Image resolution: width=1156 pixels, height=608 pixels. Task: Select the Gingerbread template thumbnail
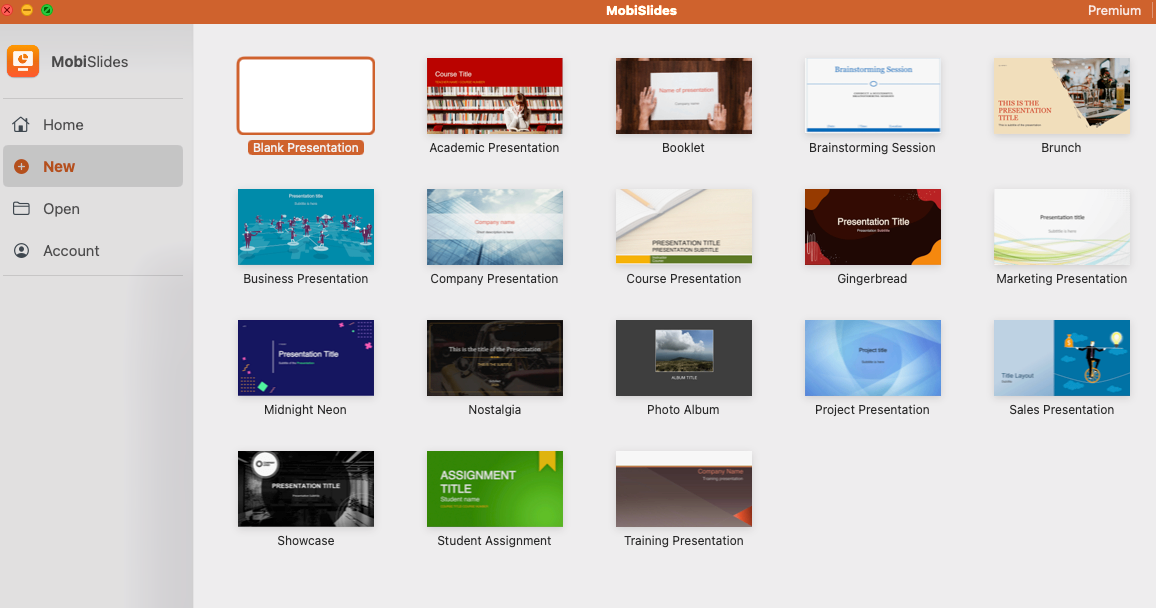872,227
